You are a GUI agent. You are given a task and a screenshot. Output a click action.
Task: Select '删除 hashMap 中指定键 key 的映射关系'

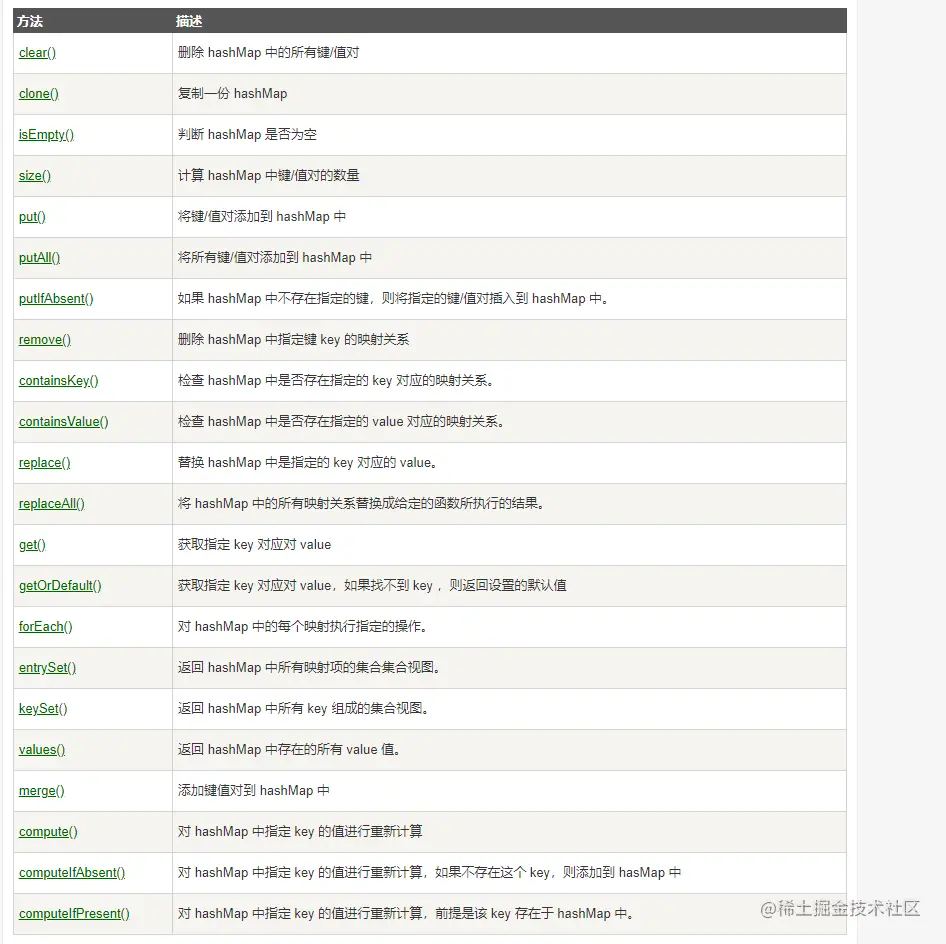tap(293, 340)
